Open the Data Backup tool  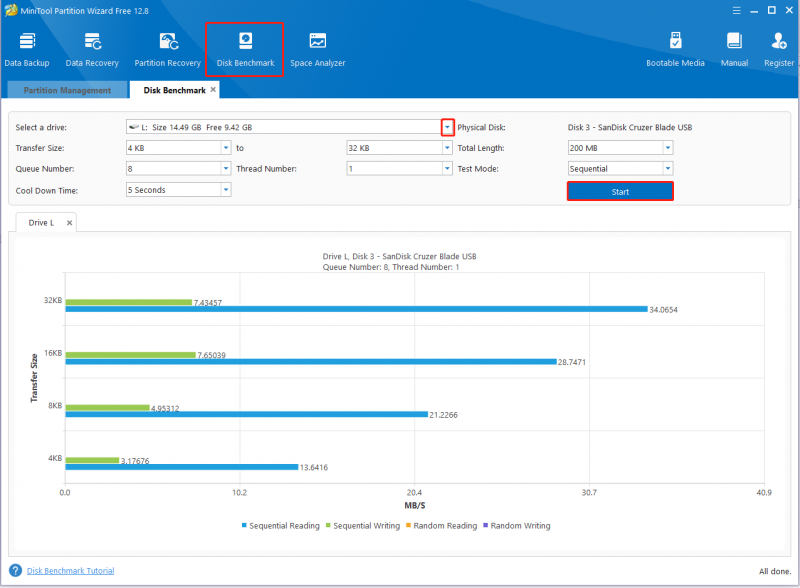pyautogui.click(x=27, y=50)
